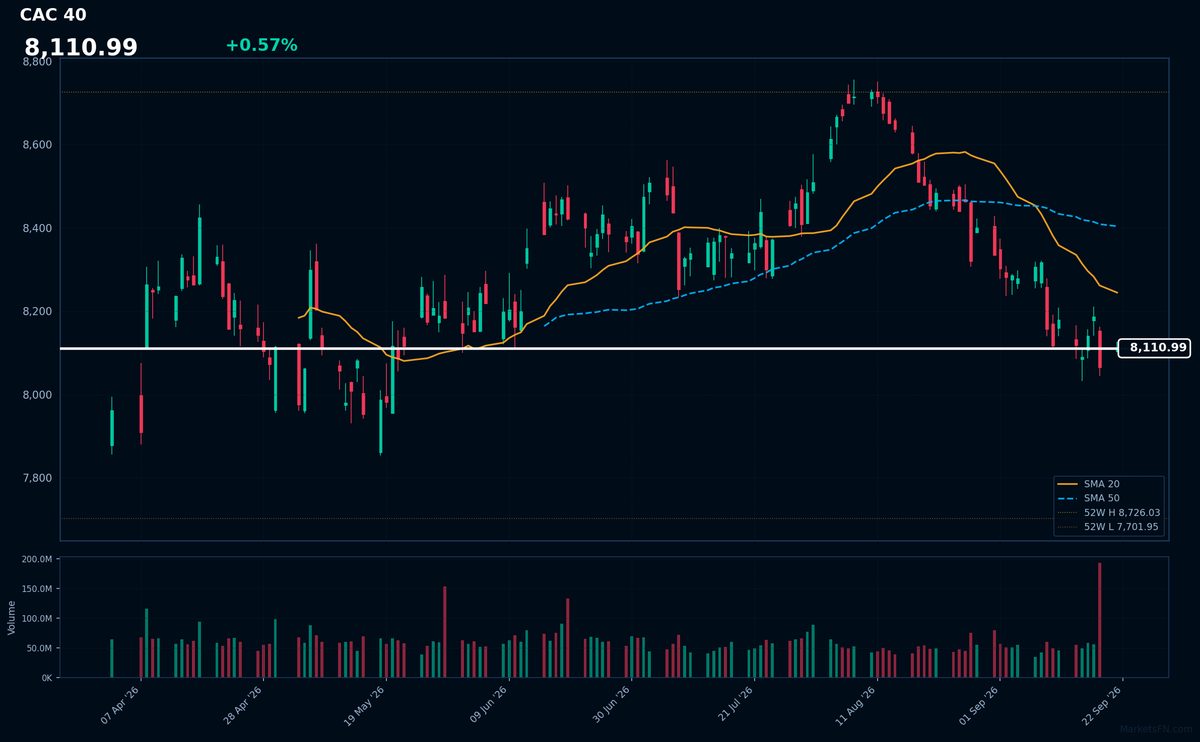1200x742 pixels.
Task: Click the Volume axis title
Action: click(12, 617)
